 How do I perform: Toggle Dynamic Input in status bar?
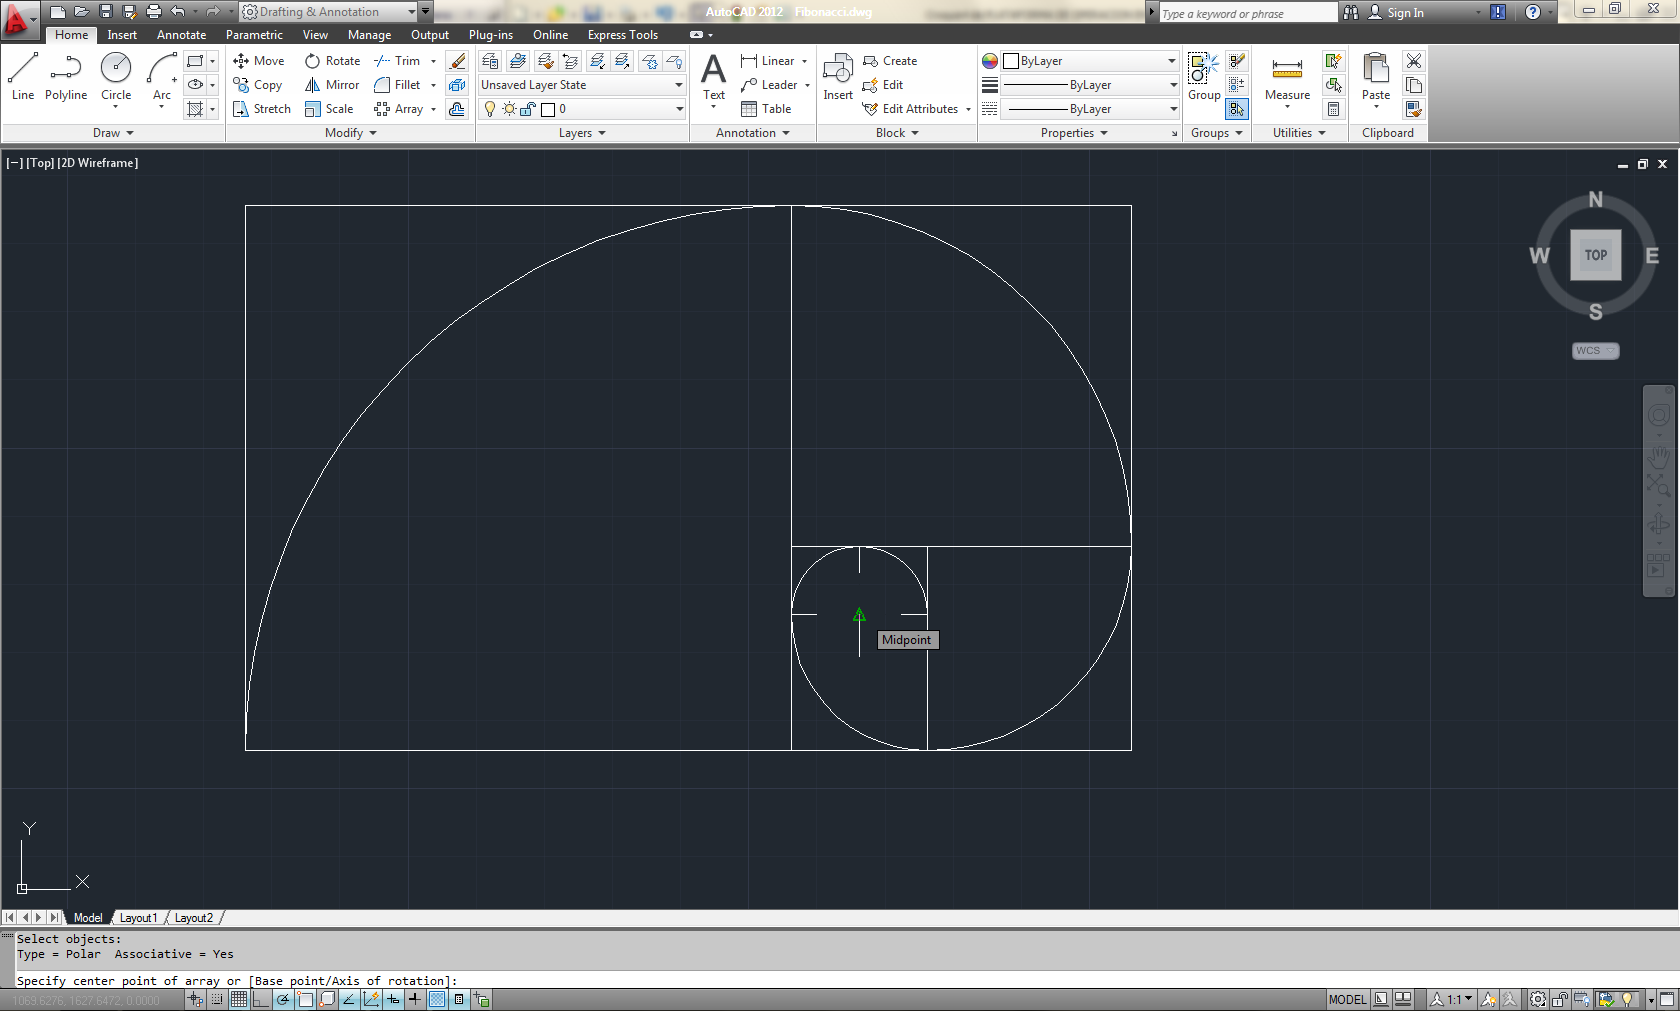tap(393, 999)
